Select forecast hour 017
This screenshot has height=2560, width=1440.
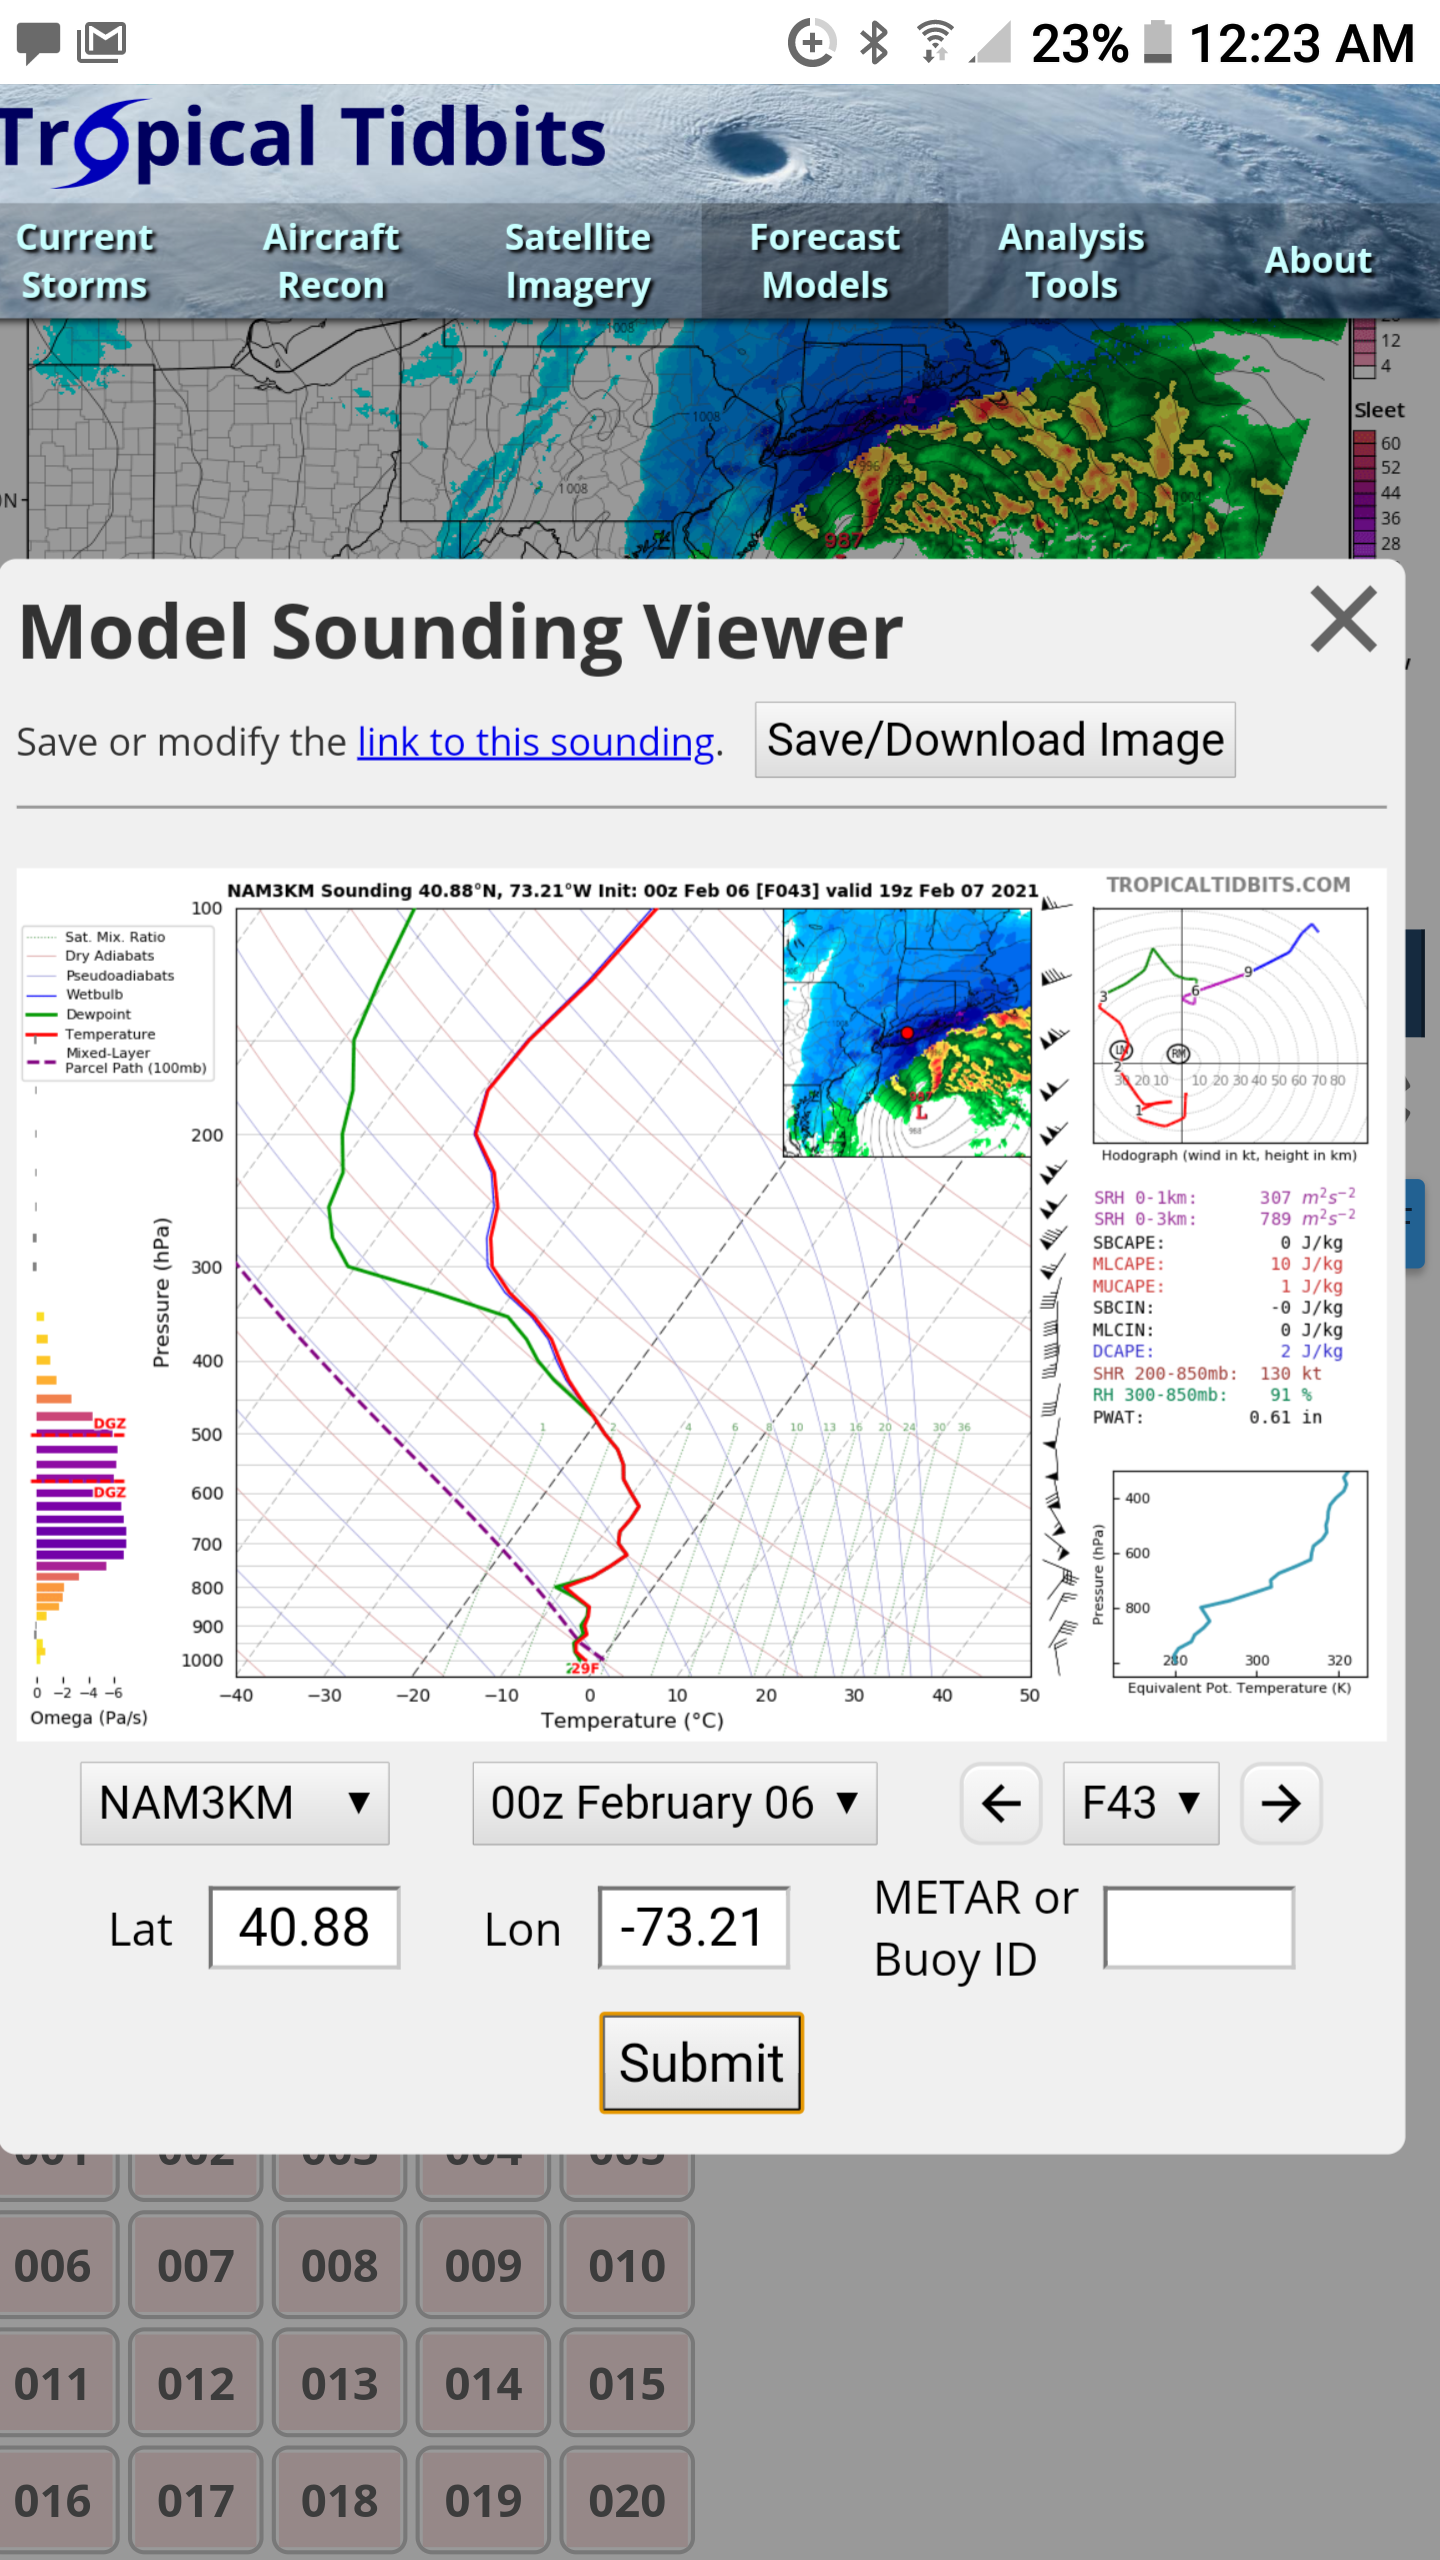point(196,2501)
